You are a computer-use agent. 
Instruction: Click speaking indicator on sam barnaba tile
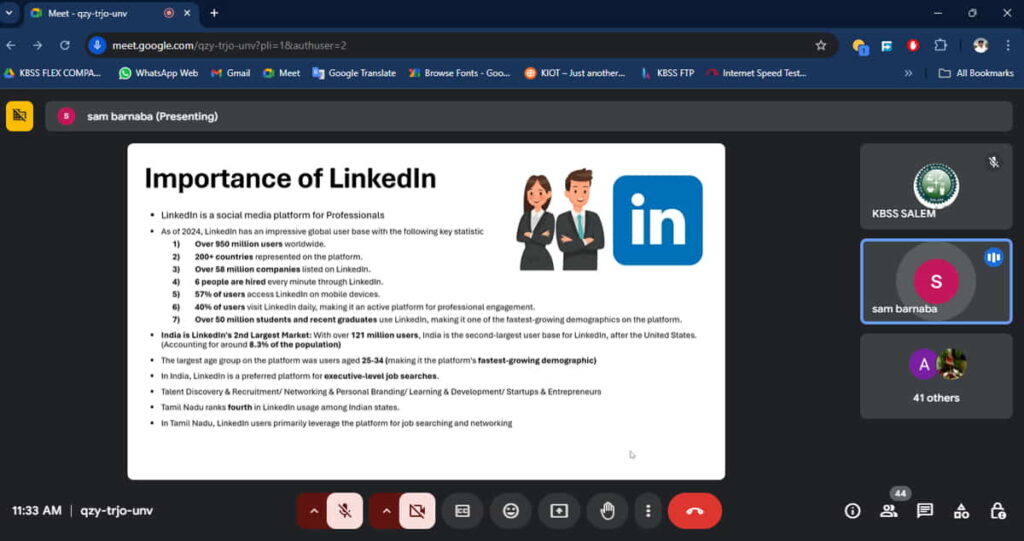point(993,257)
